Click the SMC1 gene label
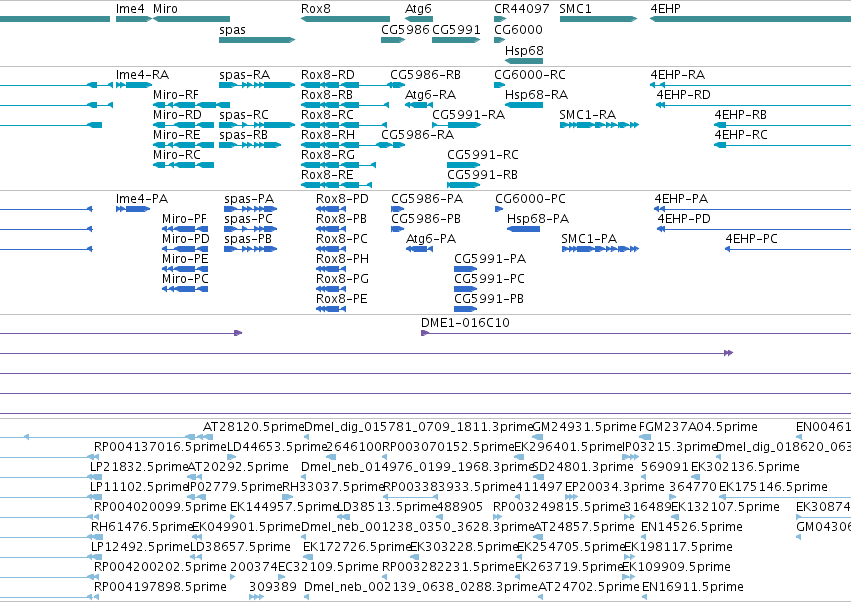The height and width of the screenshot is (602, 851). [x=575, y=9]
